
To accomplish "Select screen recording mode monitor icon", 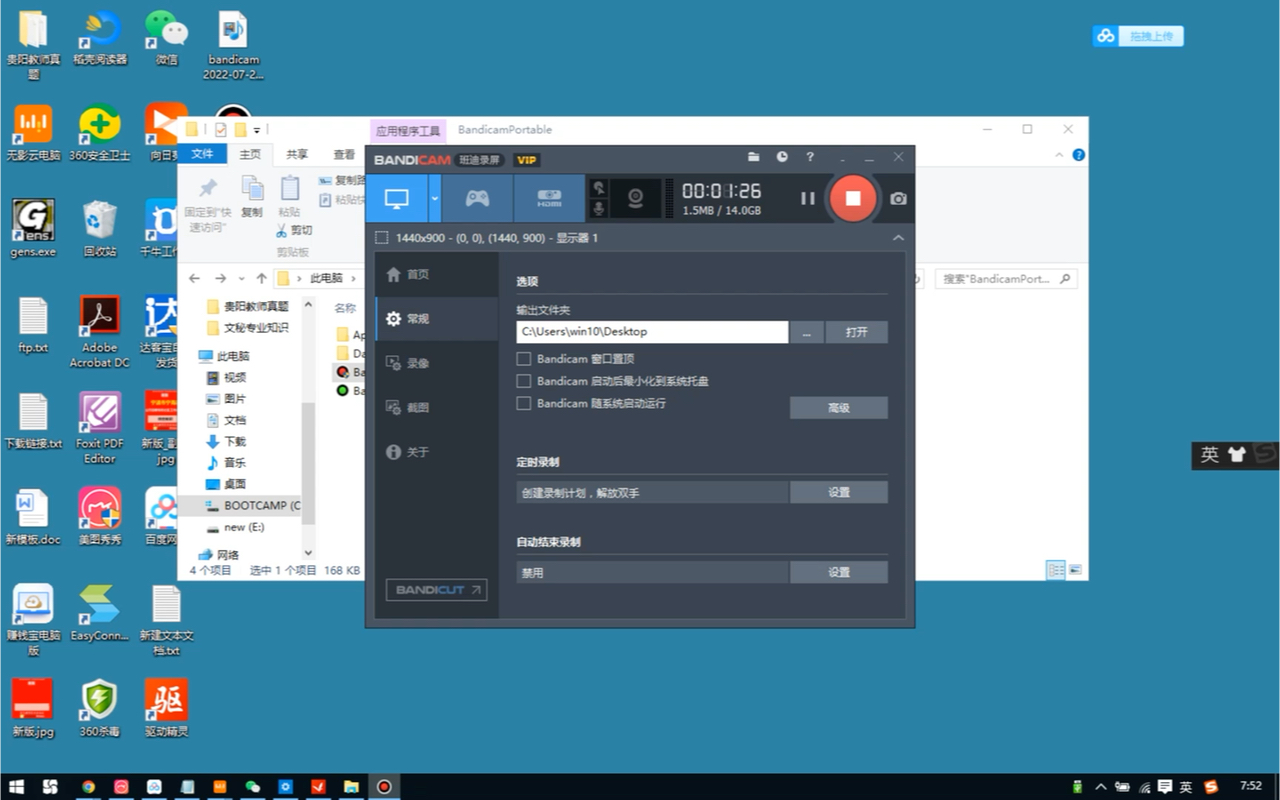I will (397, 198).
